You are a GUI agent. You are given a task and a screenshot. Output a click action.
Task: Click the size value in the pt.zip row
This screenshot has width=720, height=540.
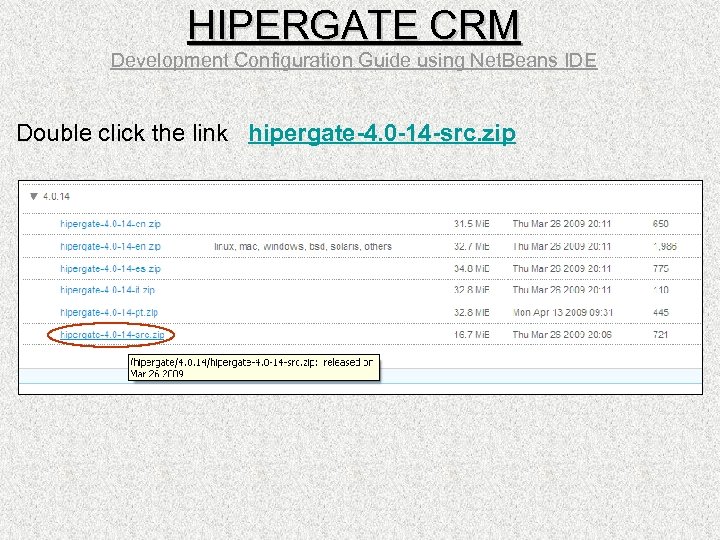[x=472, y=313]
